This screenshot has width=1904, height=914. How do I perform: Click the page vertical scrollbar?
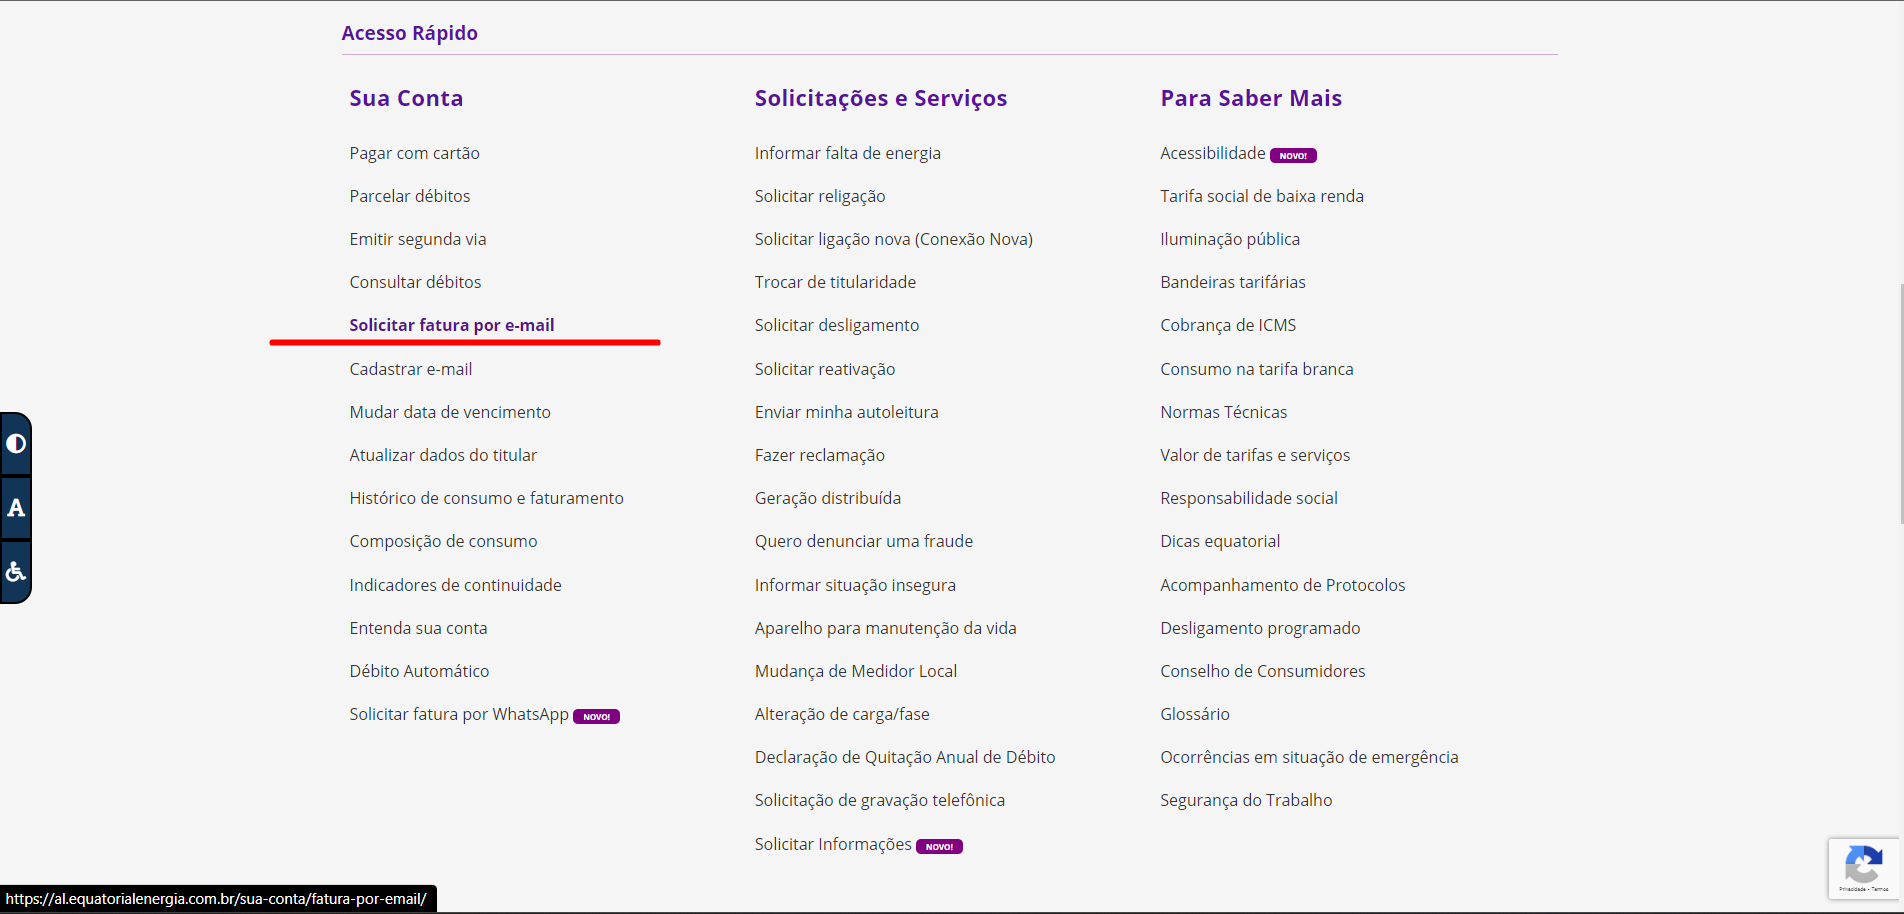tap(1899, 400)
